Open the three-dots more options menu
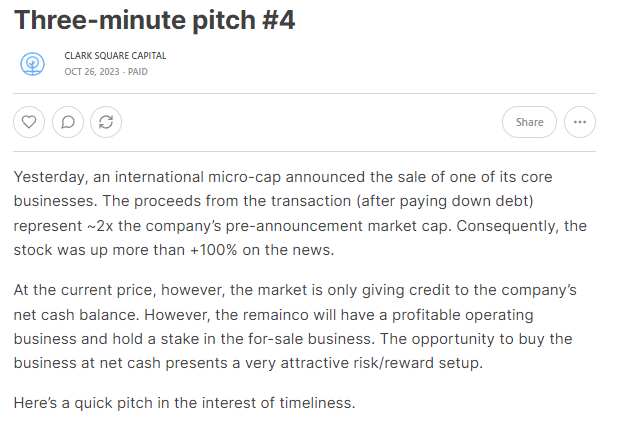 coord(580,122)
